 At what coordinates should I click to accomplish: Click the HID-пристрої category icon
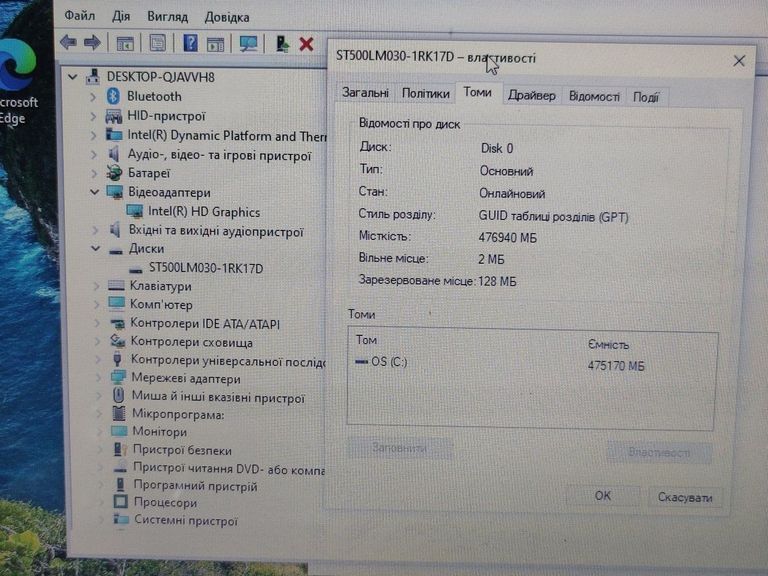pos(114,116)
